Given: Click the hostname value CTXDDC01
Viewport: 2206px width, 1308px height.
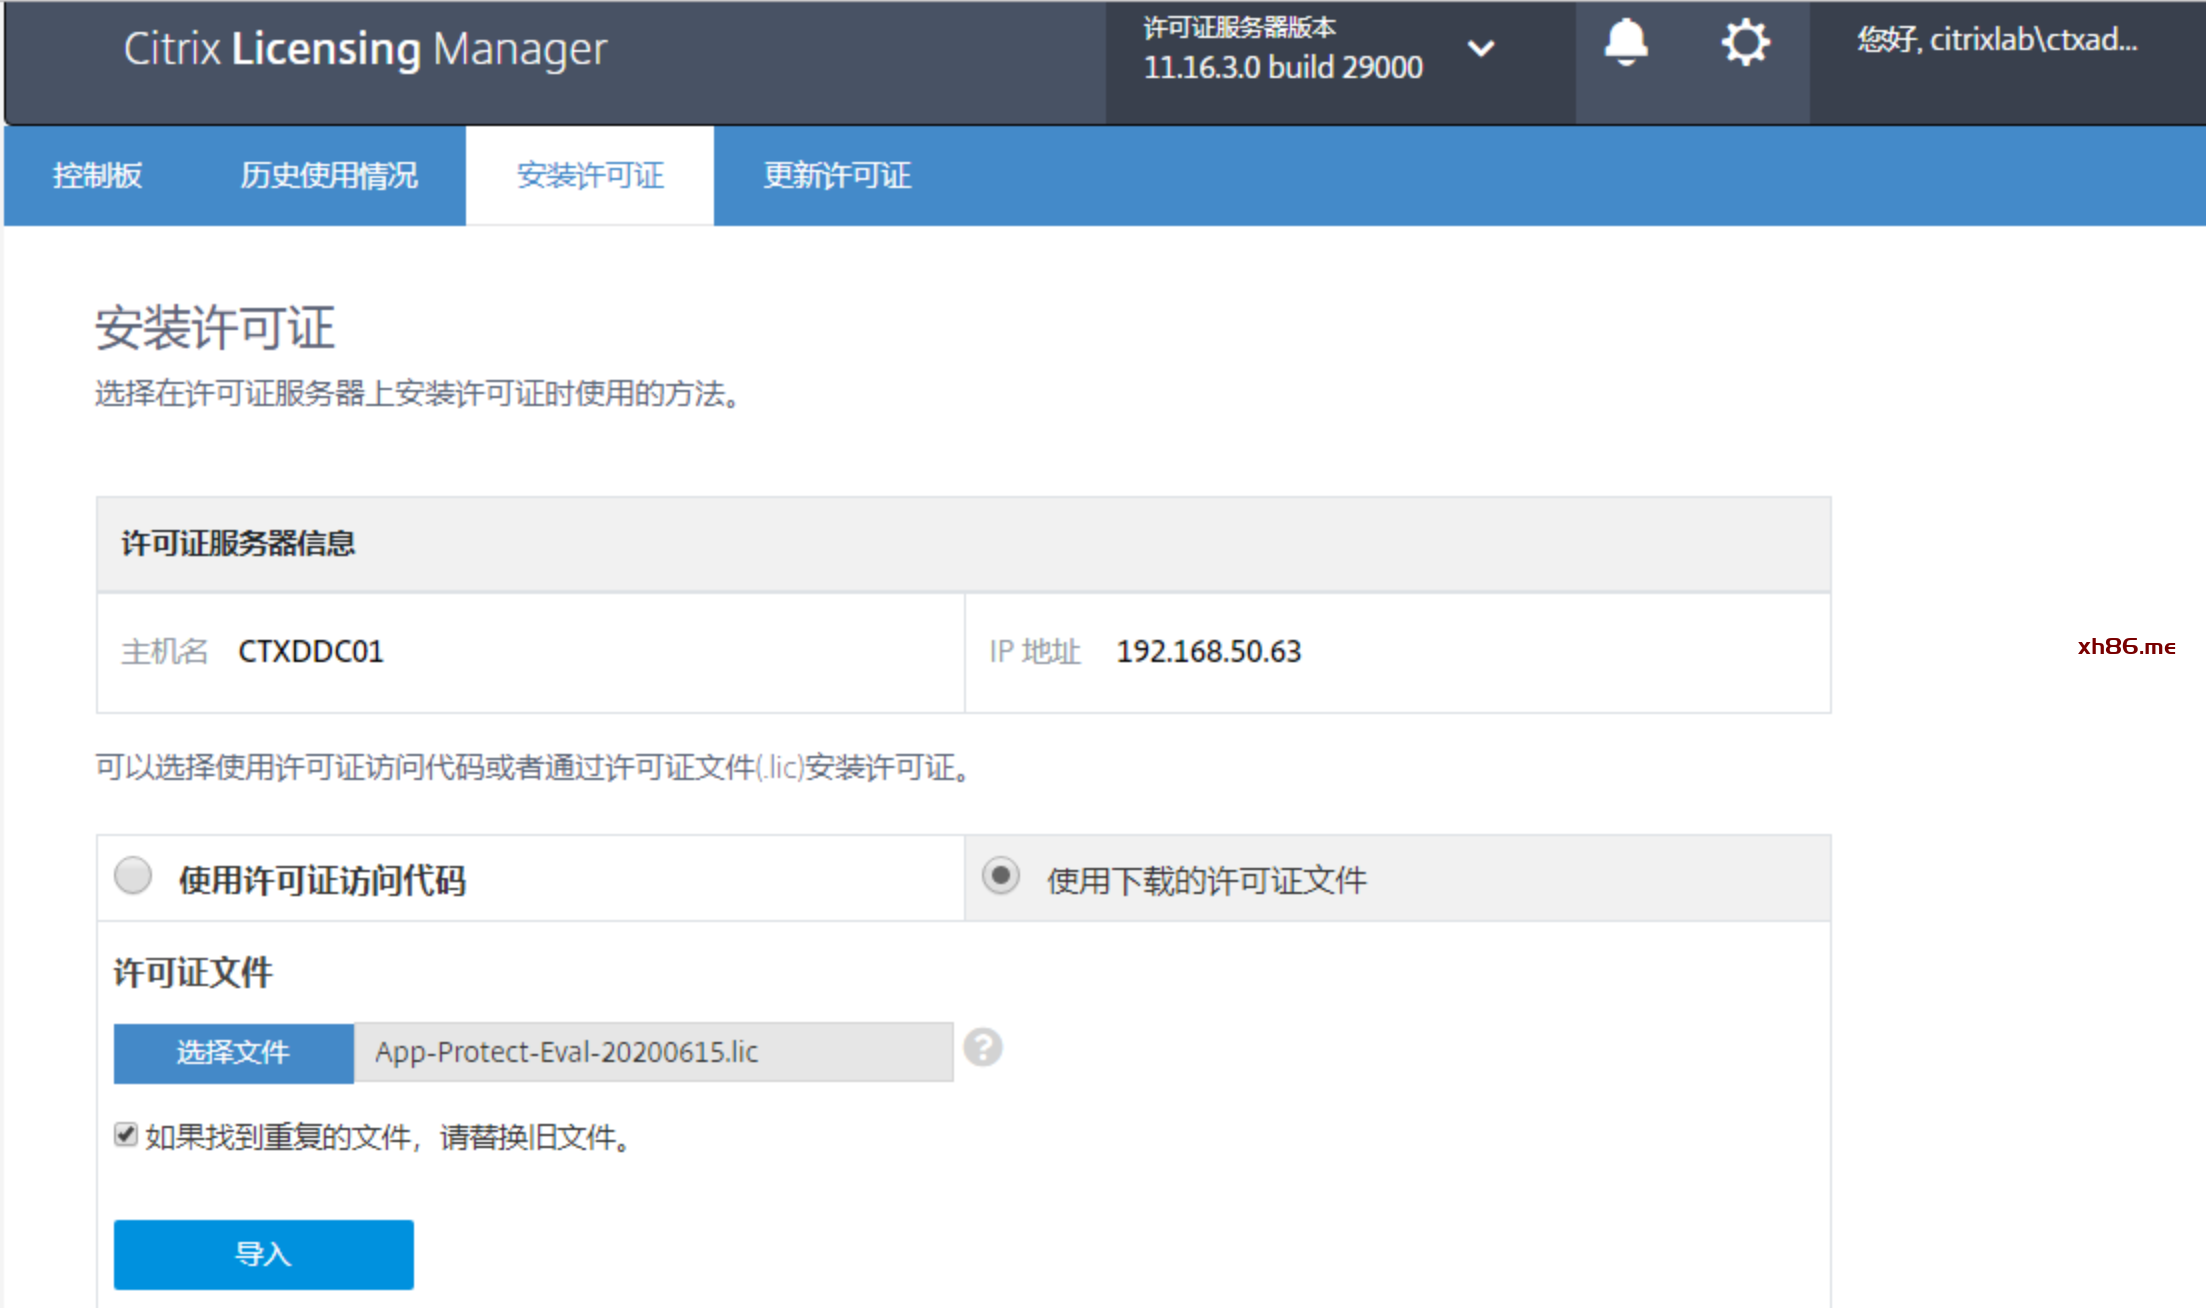Looking at the screenshot, I should (311, 652).
